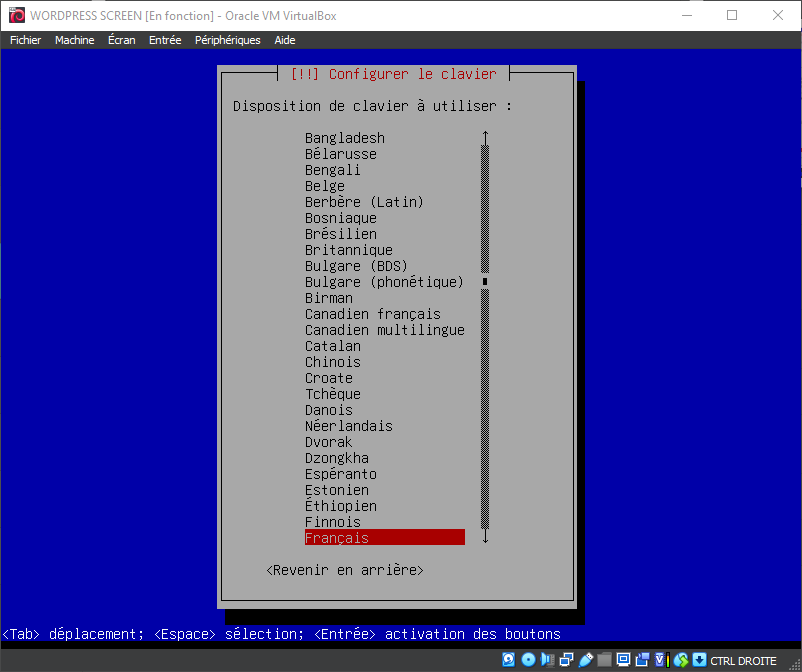
Task: Open the Écran menu
Action: tap(121, 40)
